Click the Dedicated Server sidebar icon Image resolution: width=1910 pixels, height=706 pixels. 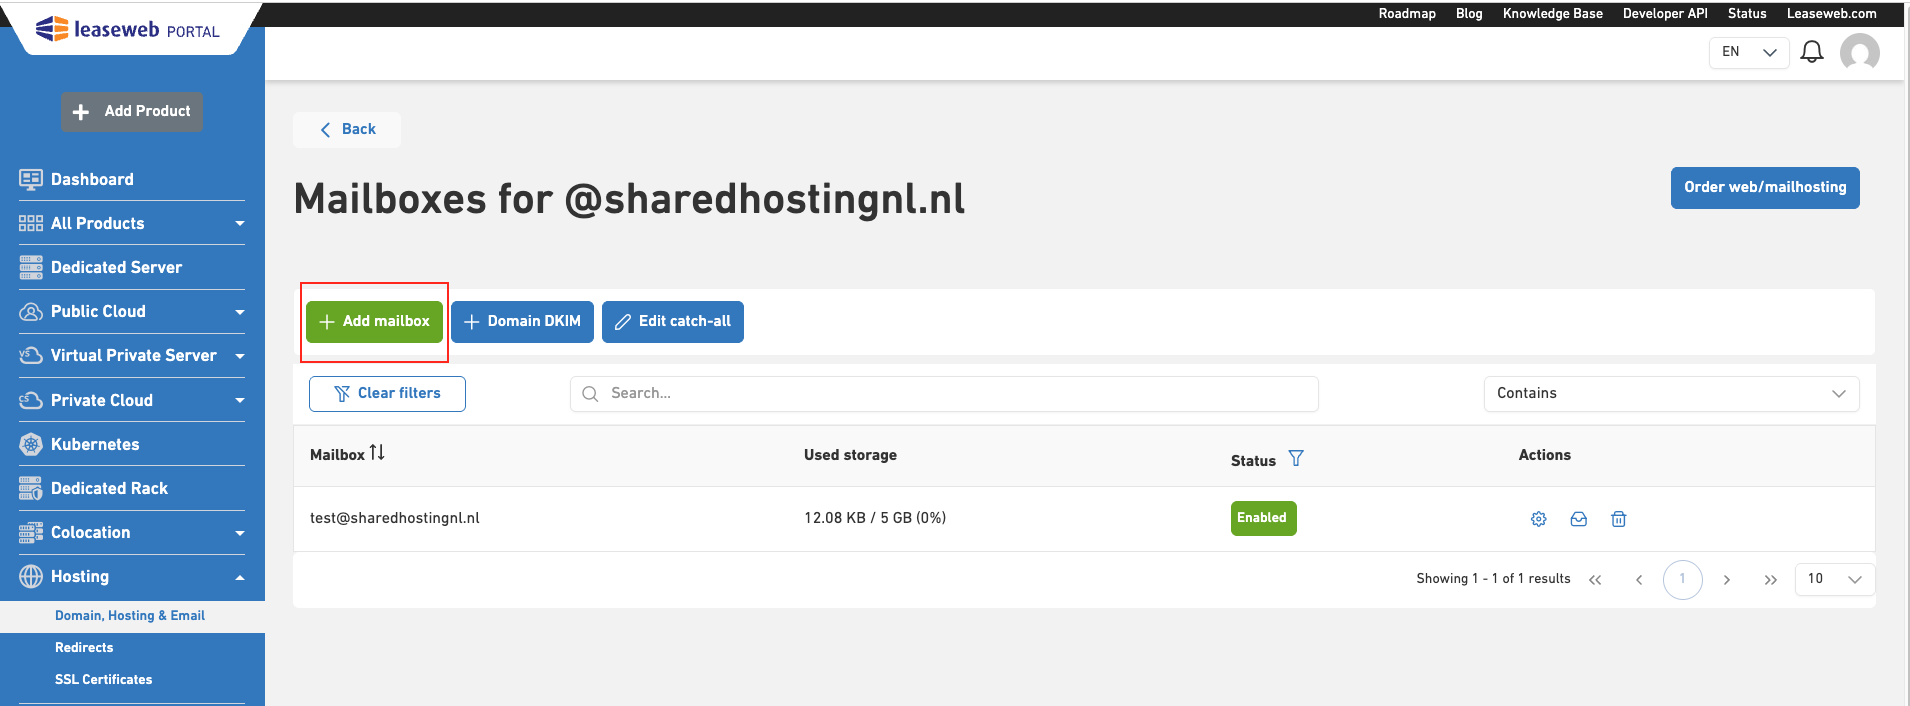(31, 268)
